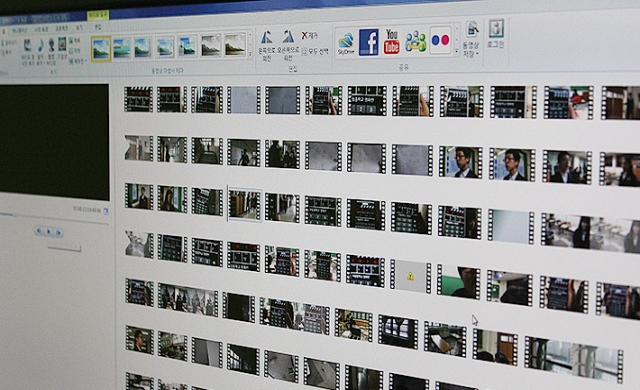
Task: Select all clips with 모두 선택
Action: (315, 52)
